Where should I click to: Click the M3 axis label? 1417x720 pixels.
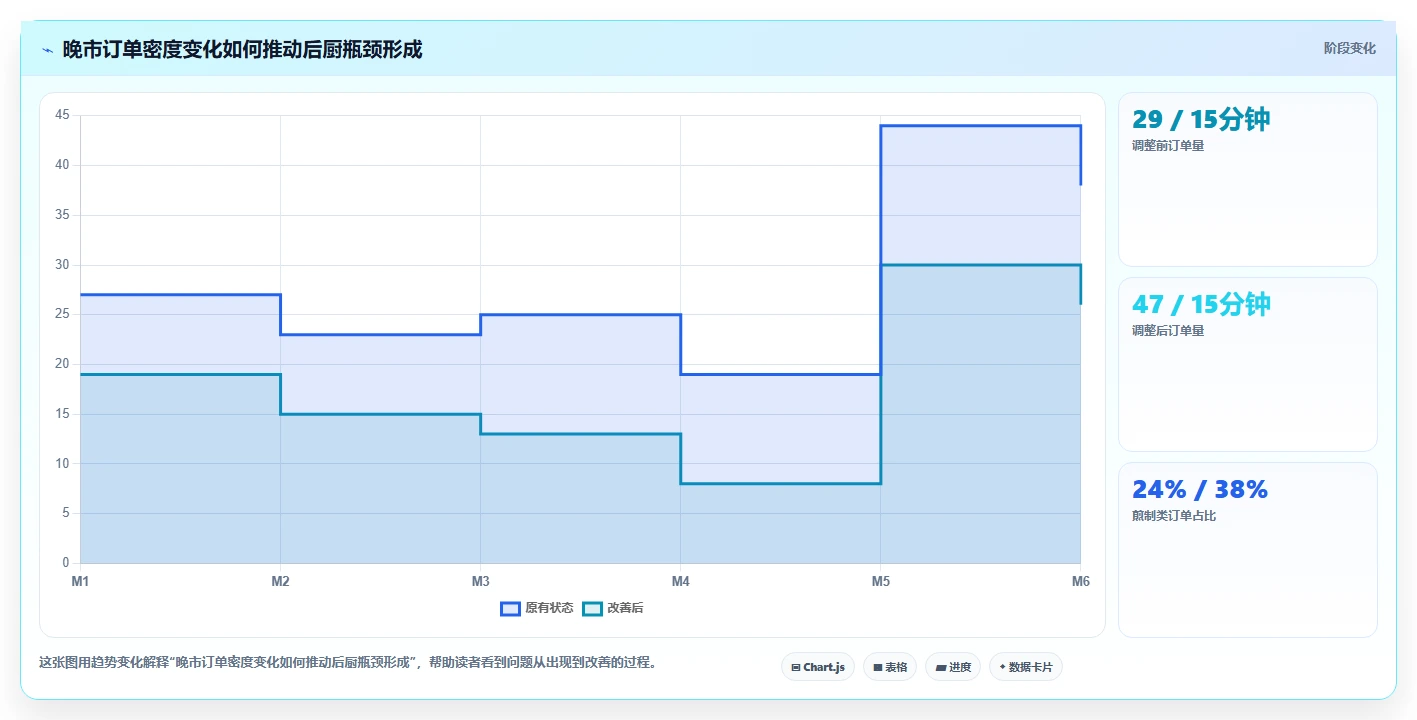point(480,581)
